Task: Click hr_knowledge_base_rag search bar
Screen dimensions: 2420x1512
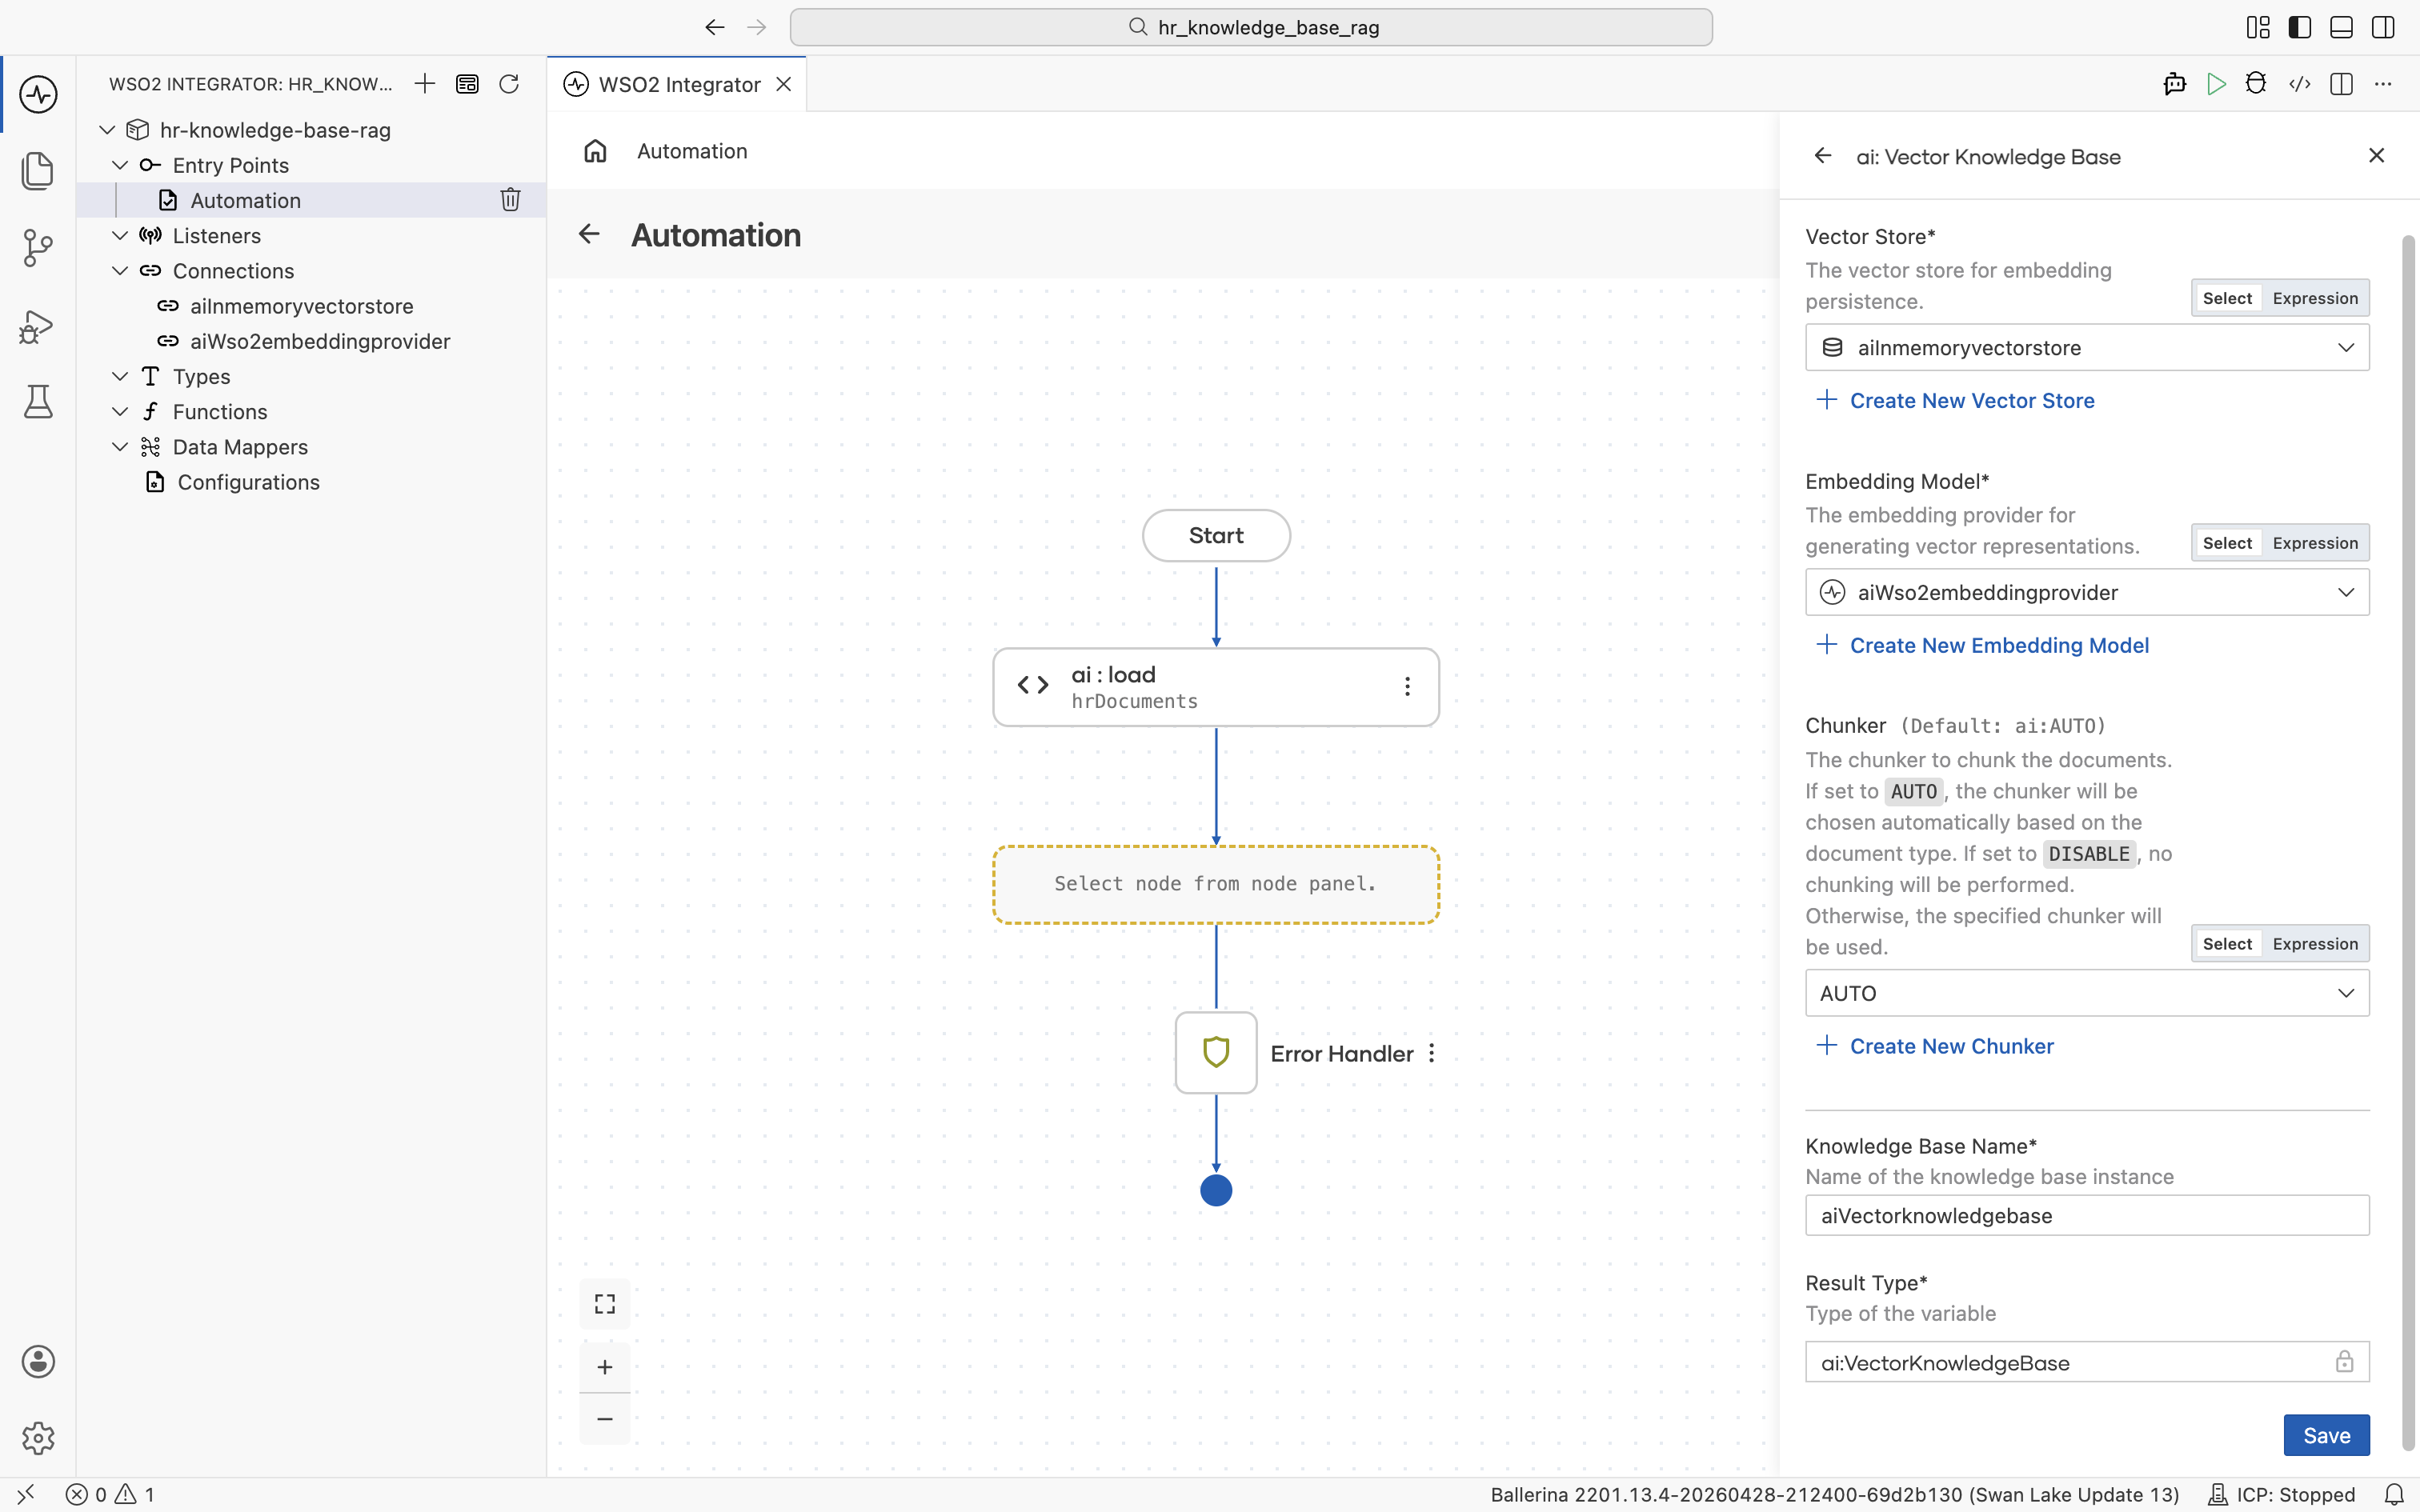Action: (x=1251, y=27)
